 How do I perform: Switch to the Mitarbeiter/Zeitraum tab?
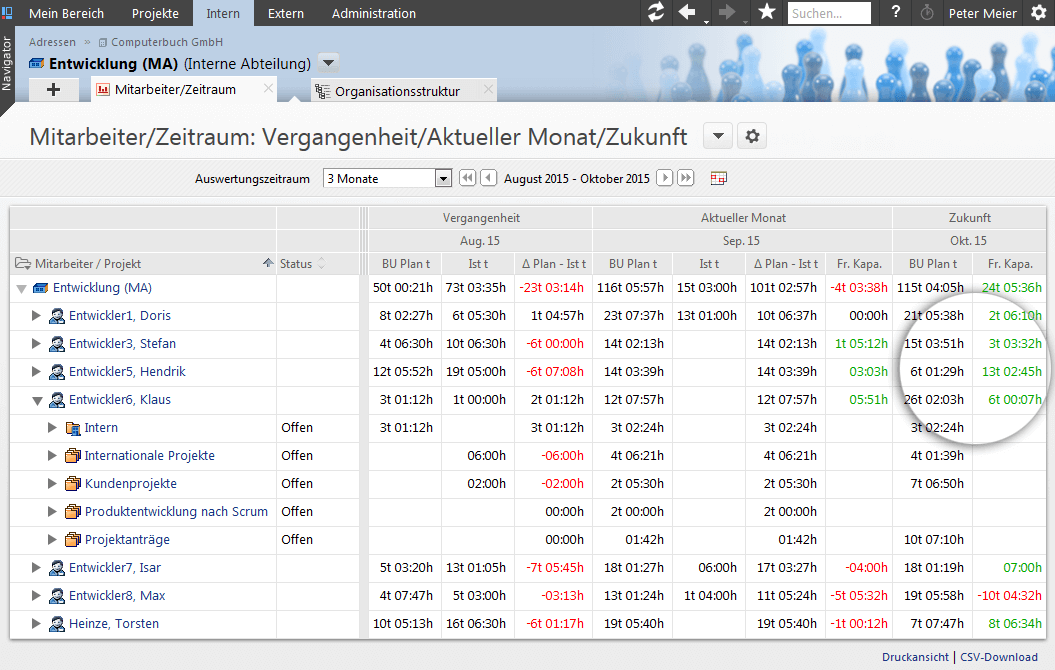click(x=175, y=89)
